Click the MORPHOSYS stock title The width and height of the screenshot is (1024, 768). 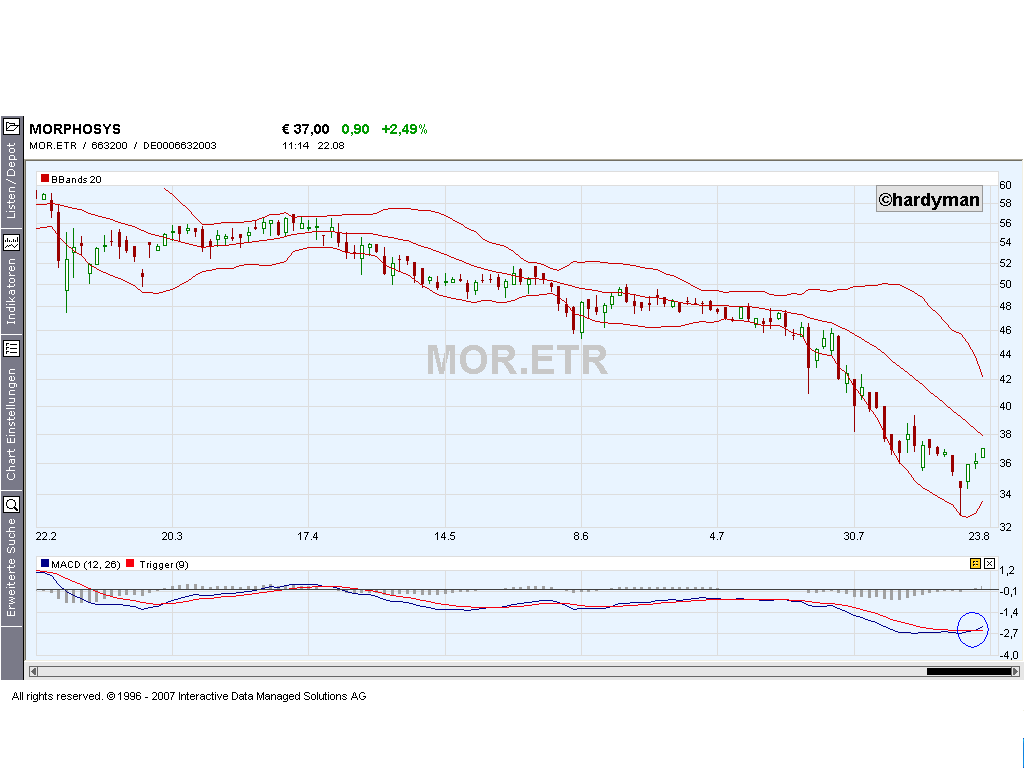click(75, 129)
